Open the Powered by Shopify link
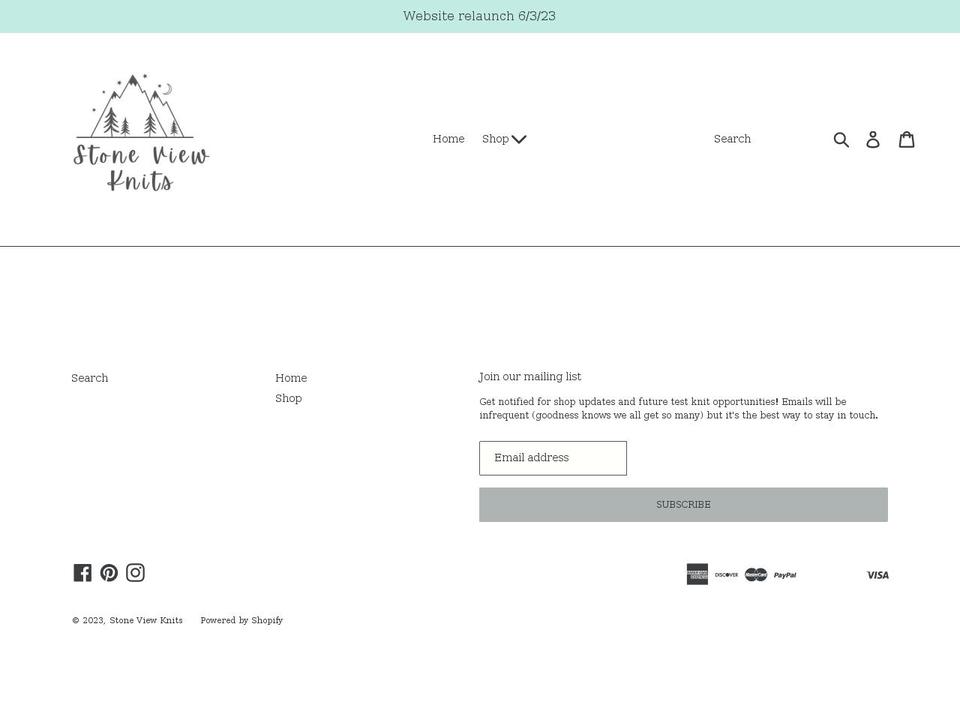 point(242,620)
